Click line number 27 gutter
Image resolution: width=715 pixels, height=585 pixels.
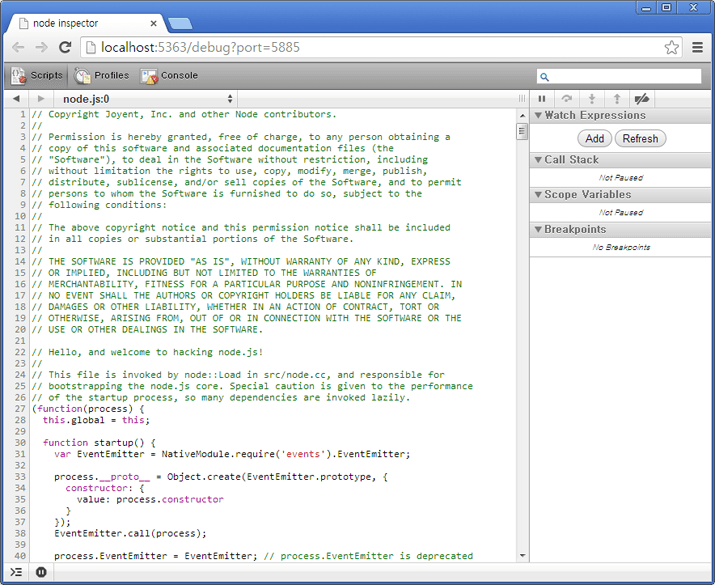click(x=20, y=409)
